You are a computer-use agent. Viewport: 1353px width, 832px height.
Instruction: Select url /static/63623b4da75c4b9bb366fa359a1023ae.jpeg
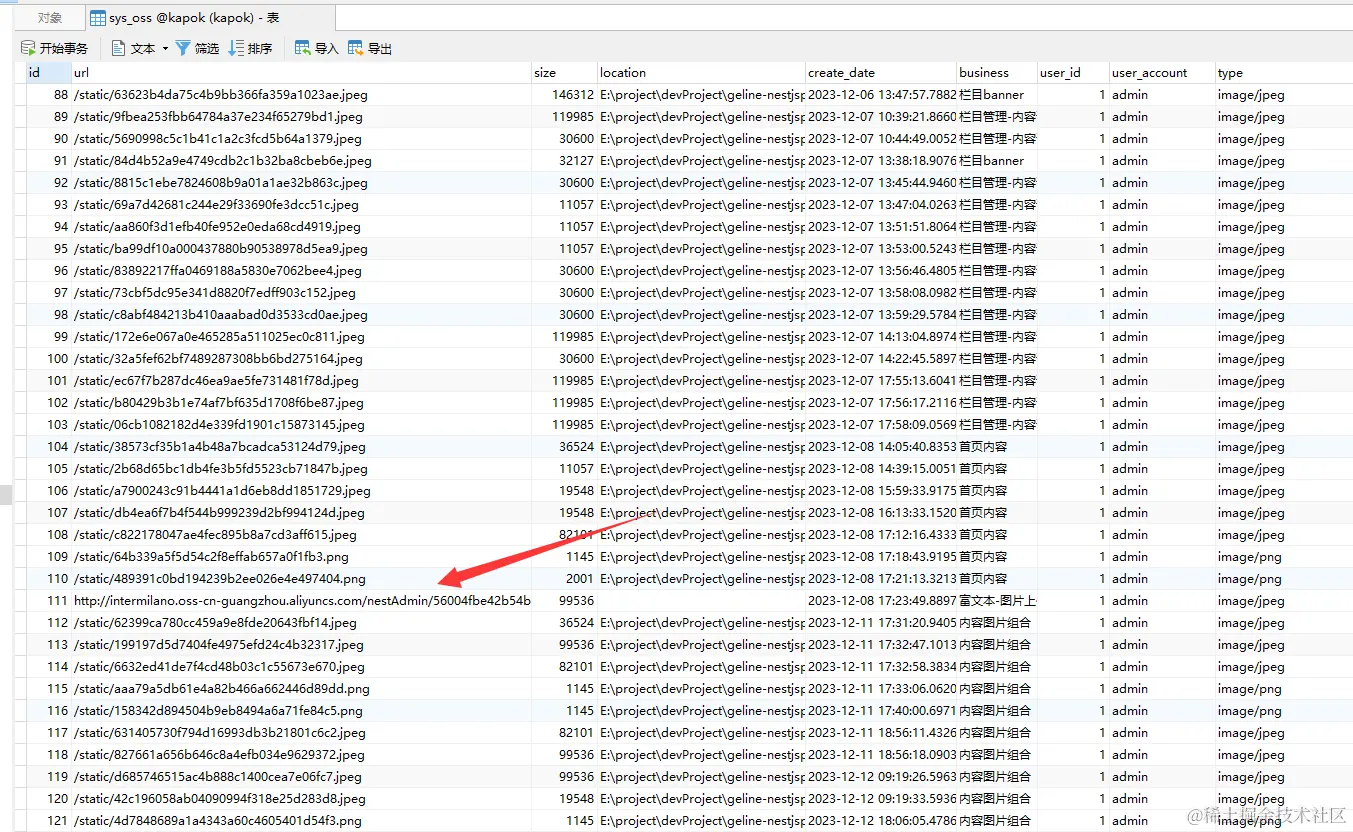(301, 95)
